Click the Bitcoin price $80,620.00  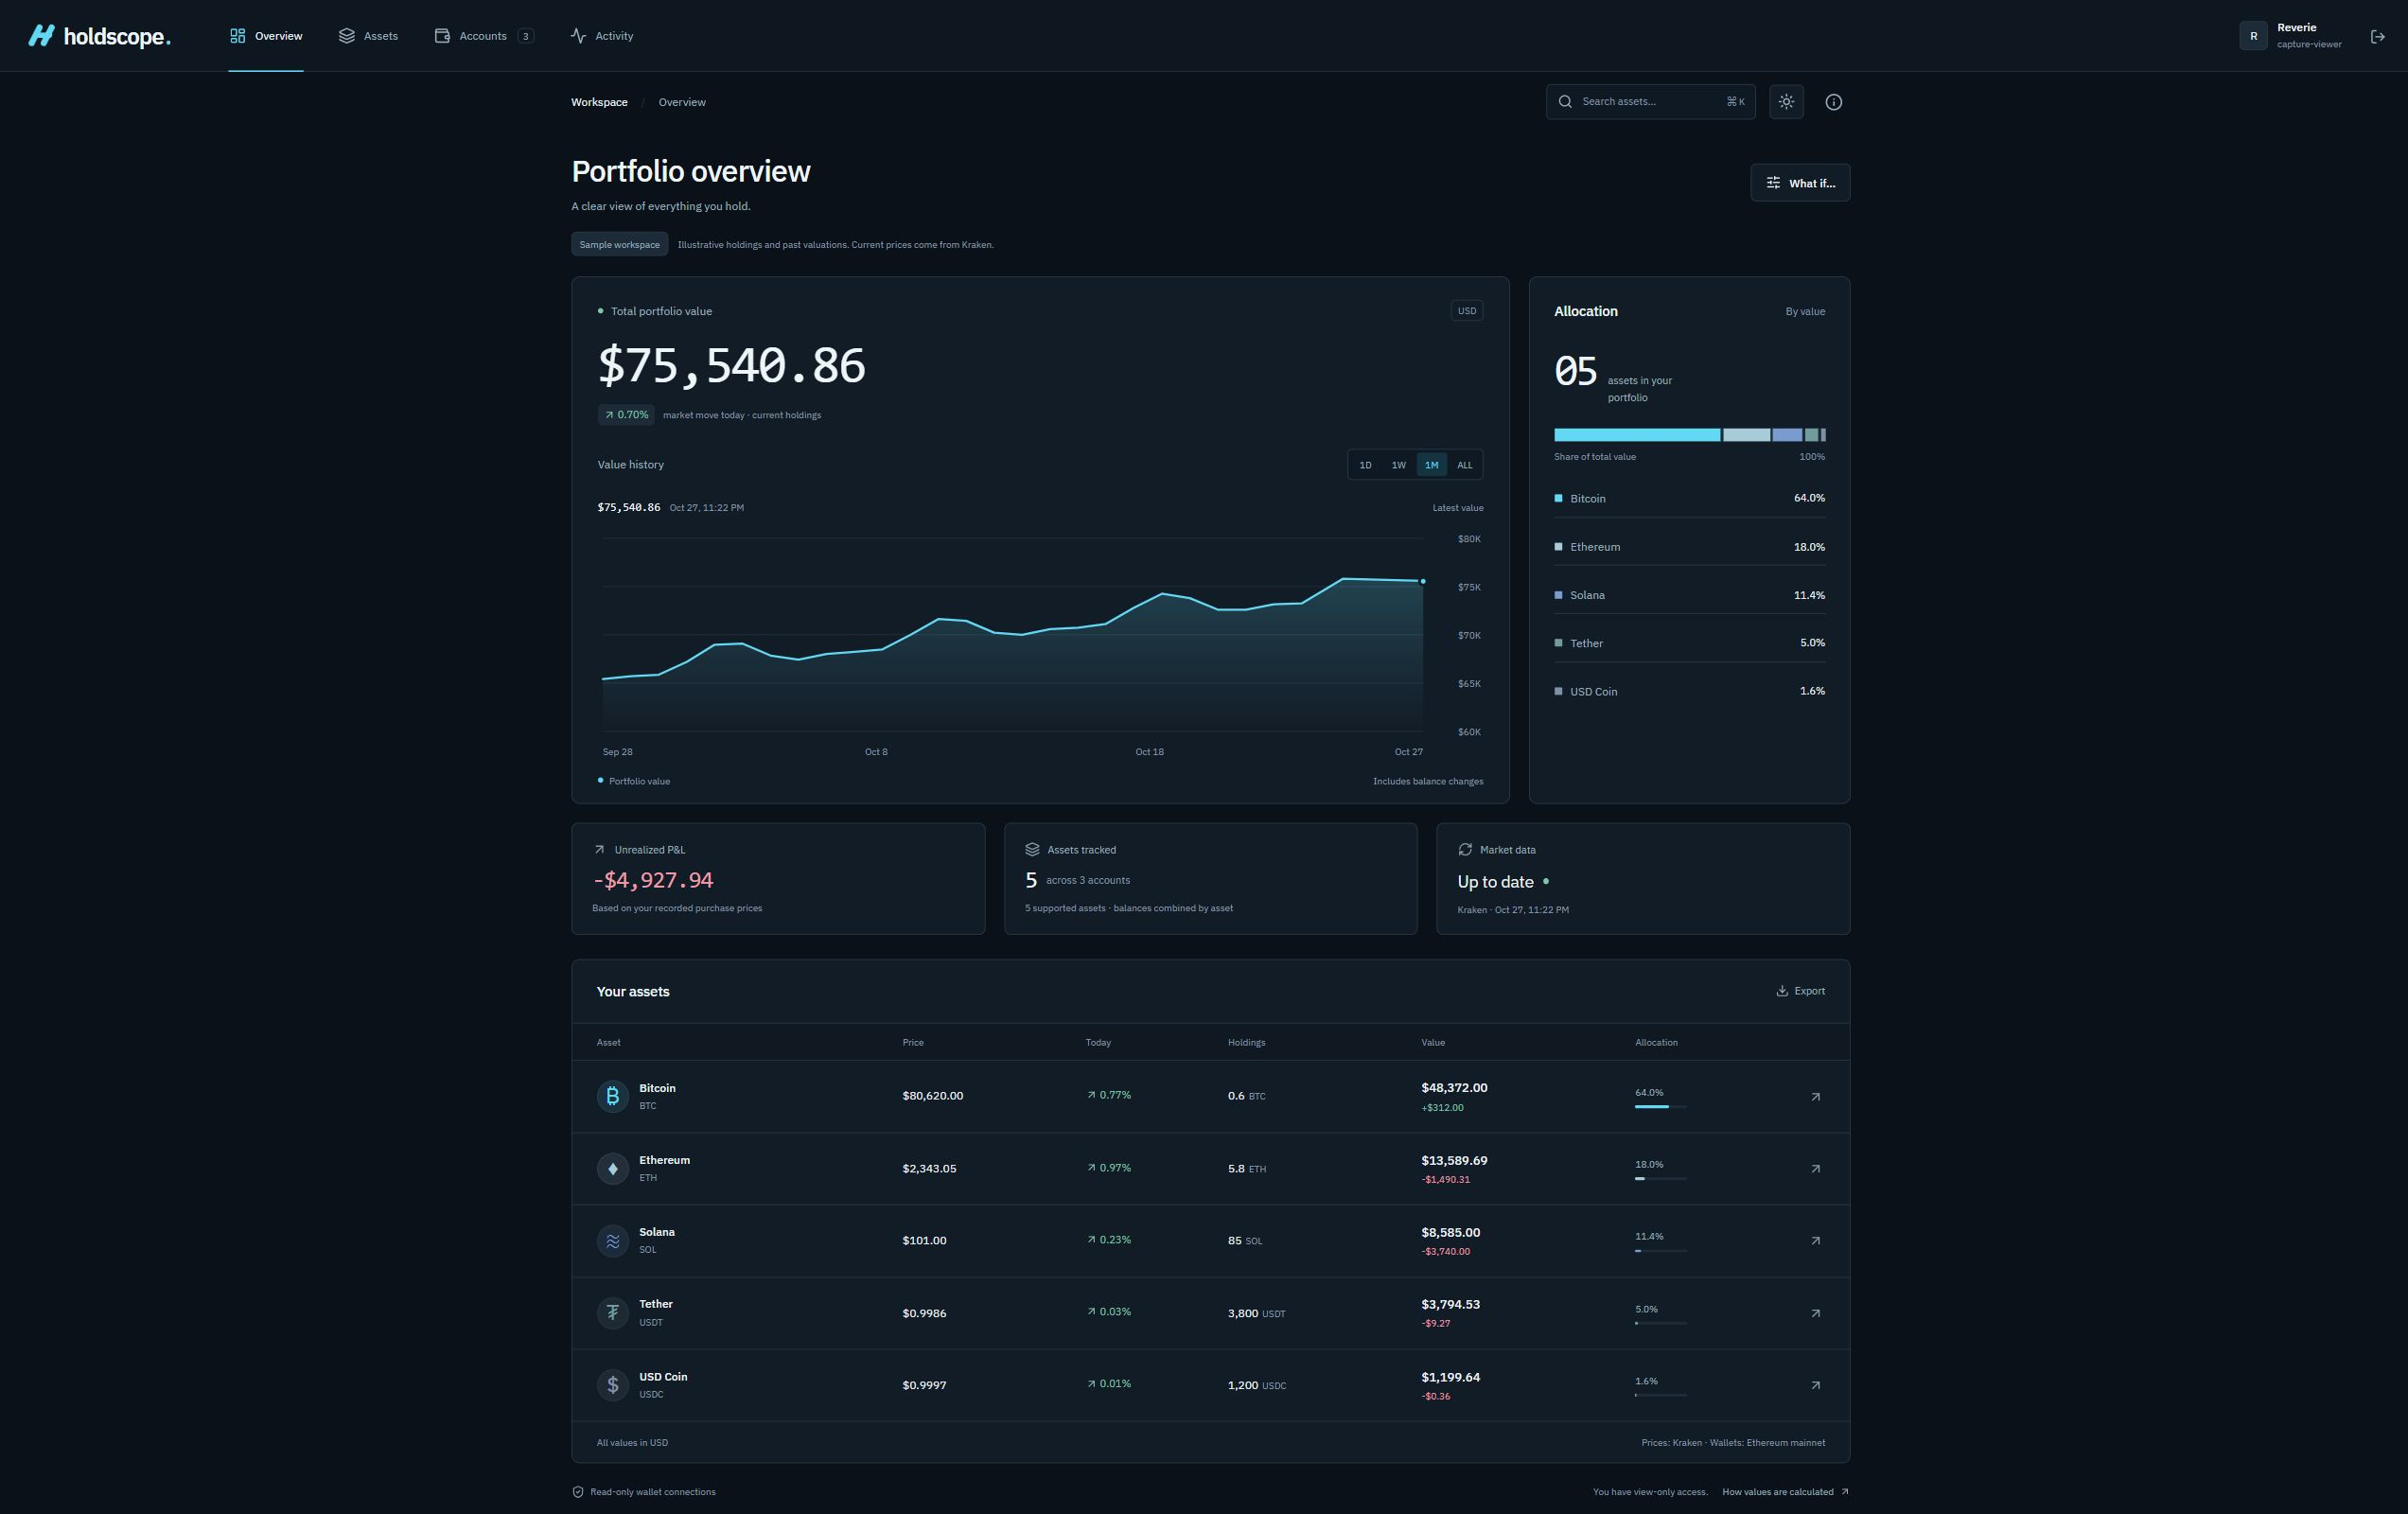point(932,1096)
